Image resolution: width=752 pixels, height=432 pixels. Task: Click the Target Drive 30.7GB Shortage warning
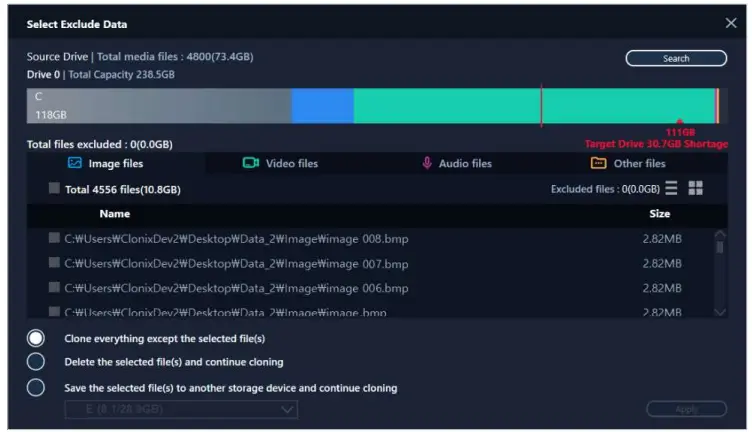click(x=656, y=144)
